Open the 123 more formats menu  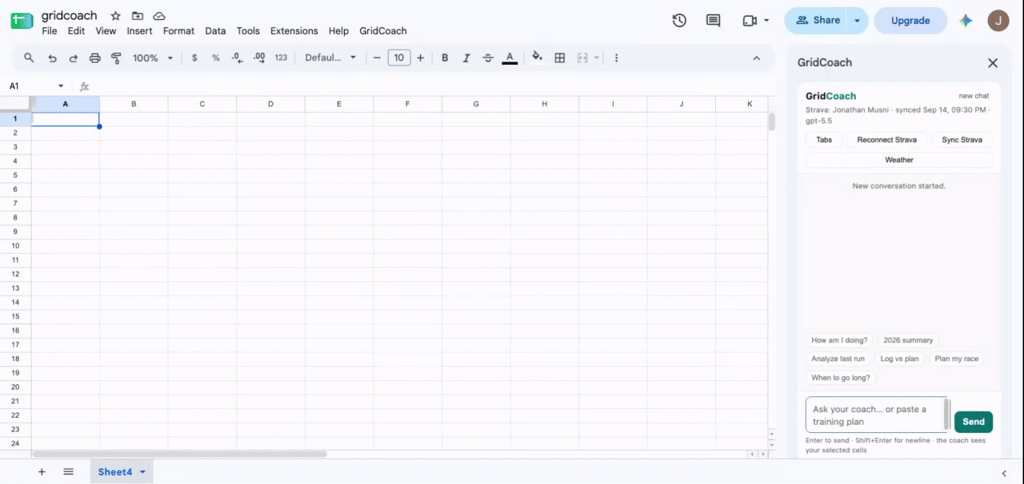281,58
